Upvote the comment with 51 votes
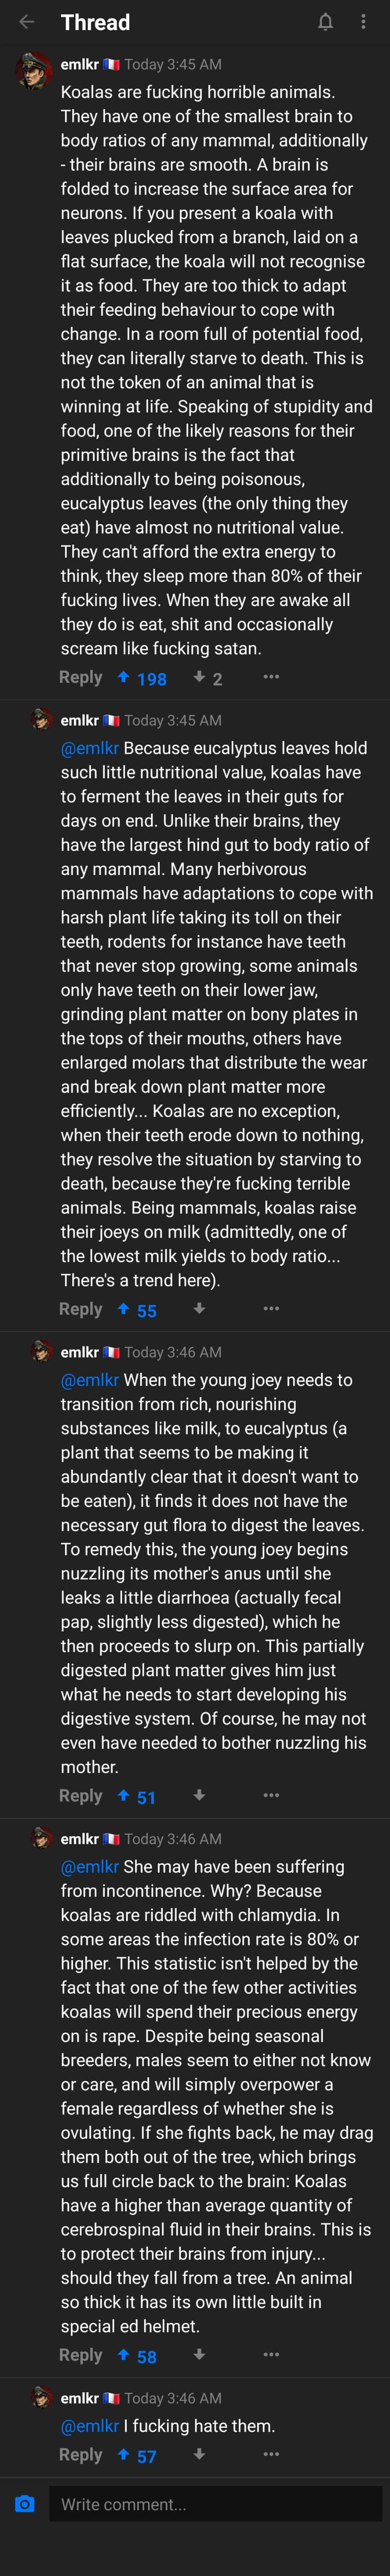The width and height of the screenshot is (390, 2576). tap(123, 1796)
